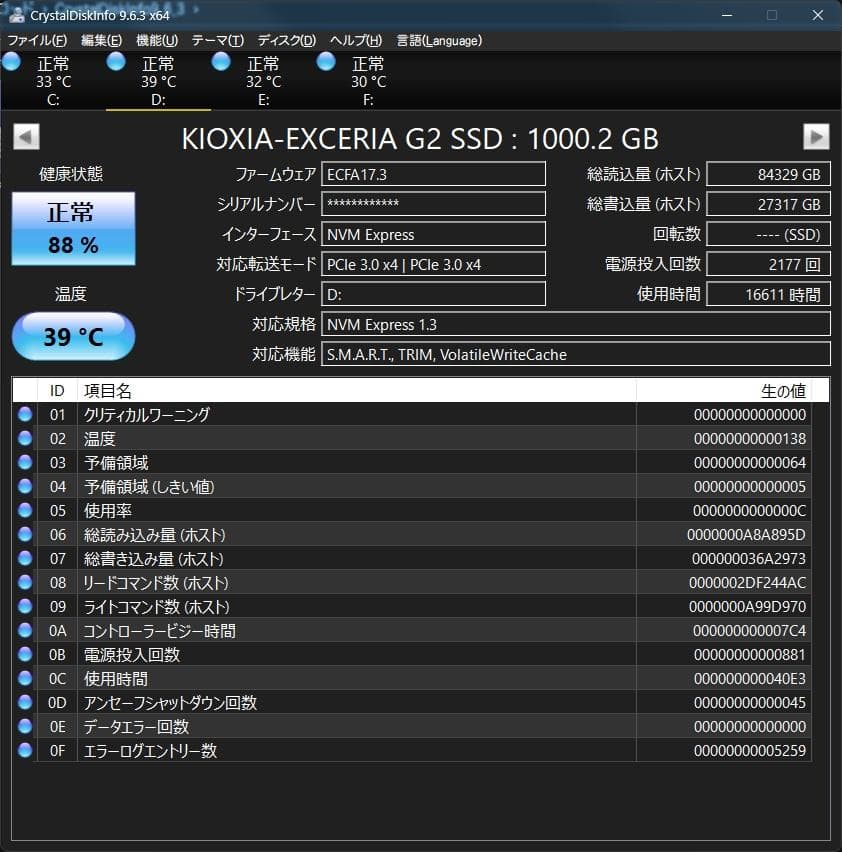
Task: Click the masked シリアルナンバー field
Action: pyautogui.click(x=433, y=204)
